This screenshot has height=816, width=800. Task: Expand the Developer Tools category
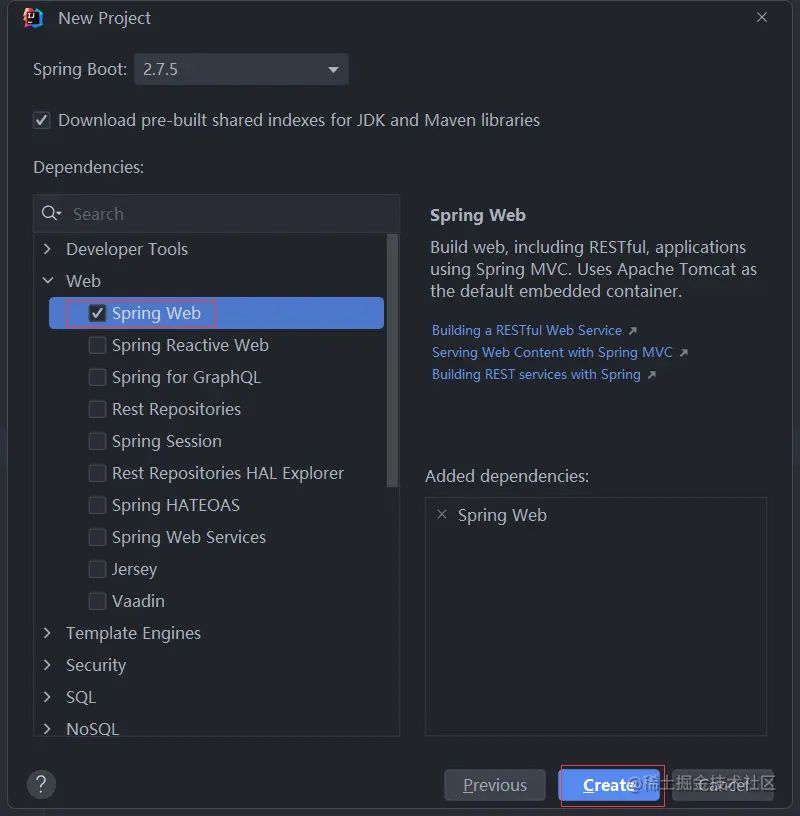tap(47, 249)
